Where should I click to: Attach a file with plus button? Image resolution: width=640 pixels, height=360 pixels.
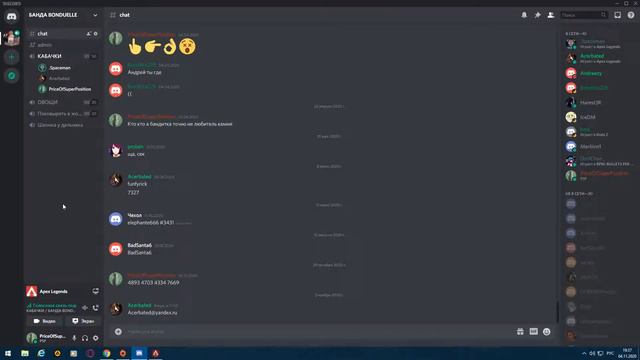tap(118, 332)
